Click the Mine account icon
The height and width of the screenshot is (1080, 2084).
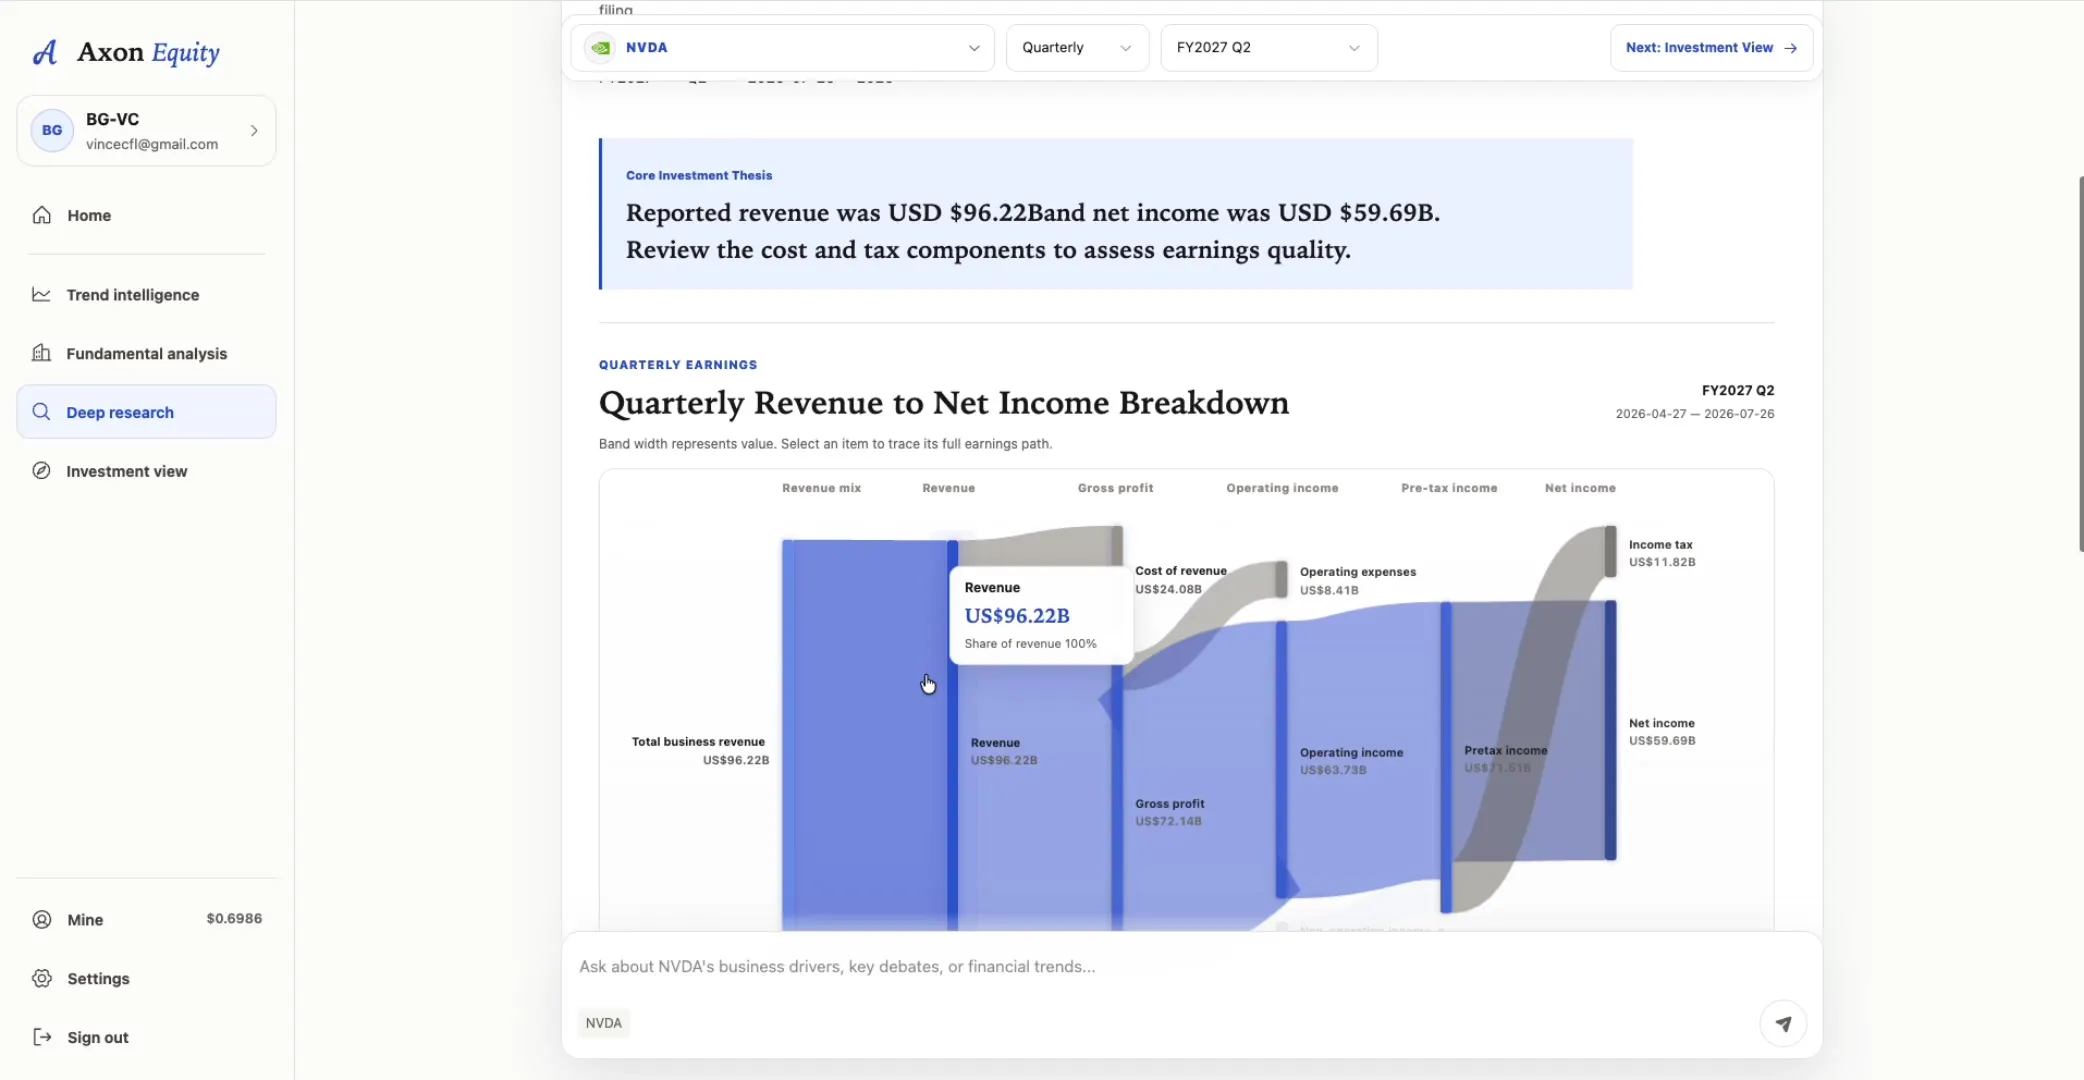pos(42,919)
